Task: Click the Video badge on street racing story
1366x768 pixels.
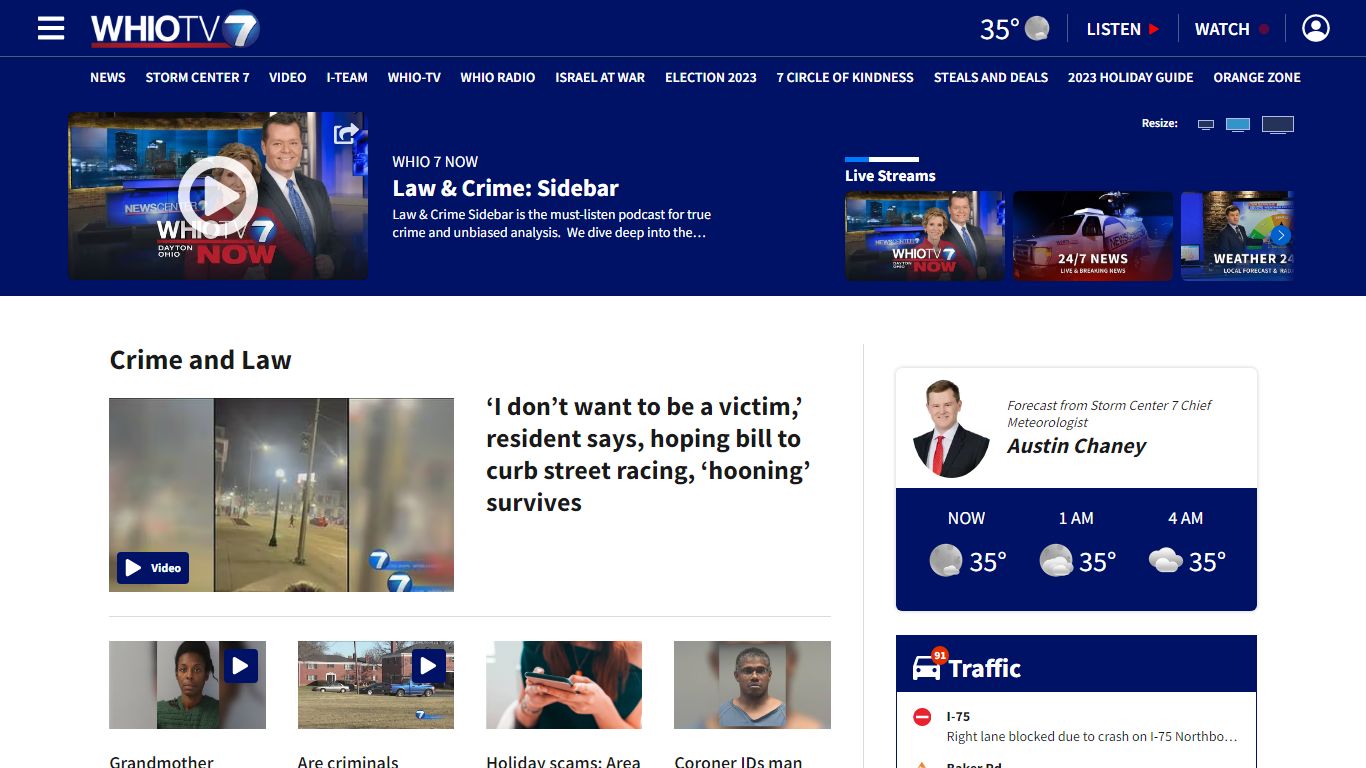Action: 153,568
